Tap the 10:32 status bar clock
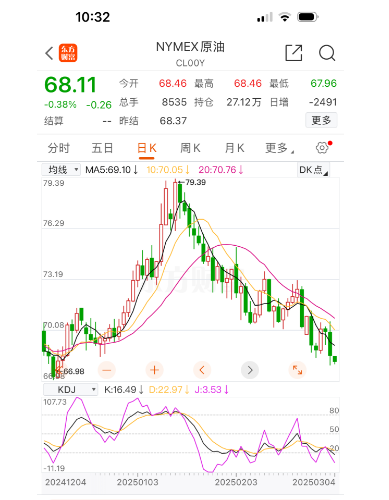Viewport: 389px width, 500px height. tap(92, 17)
